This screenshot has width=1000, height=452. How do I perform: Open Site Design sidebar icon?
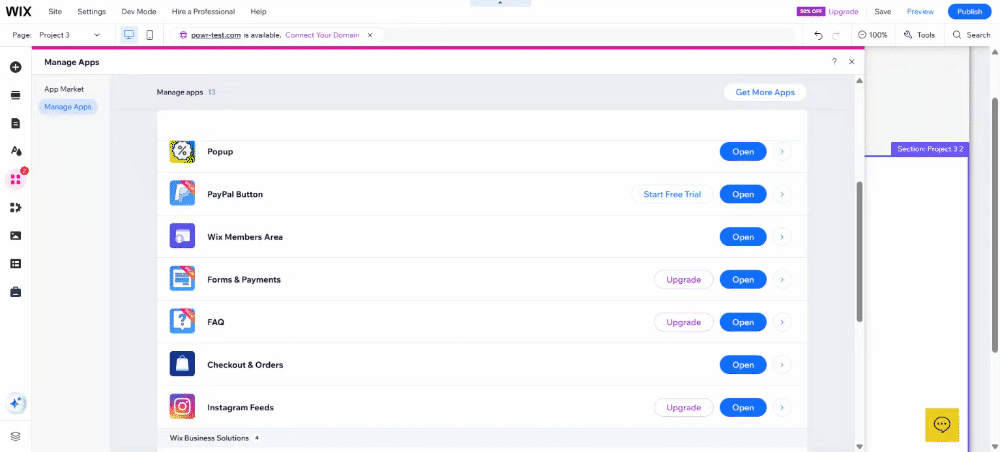[x=15, y=151]
